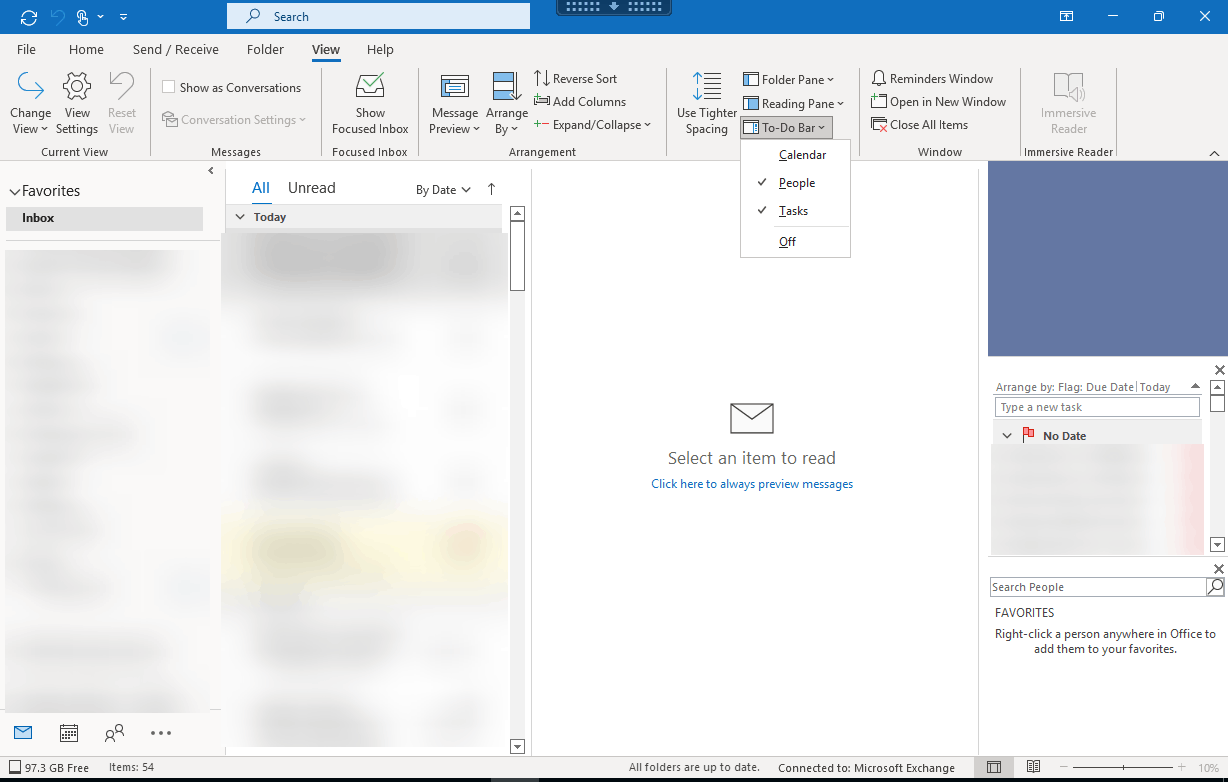
Task: Open the People view from navigation bar
Action: click(114, 733)
